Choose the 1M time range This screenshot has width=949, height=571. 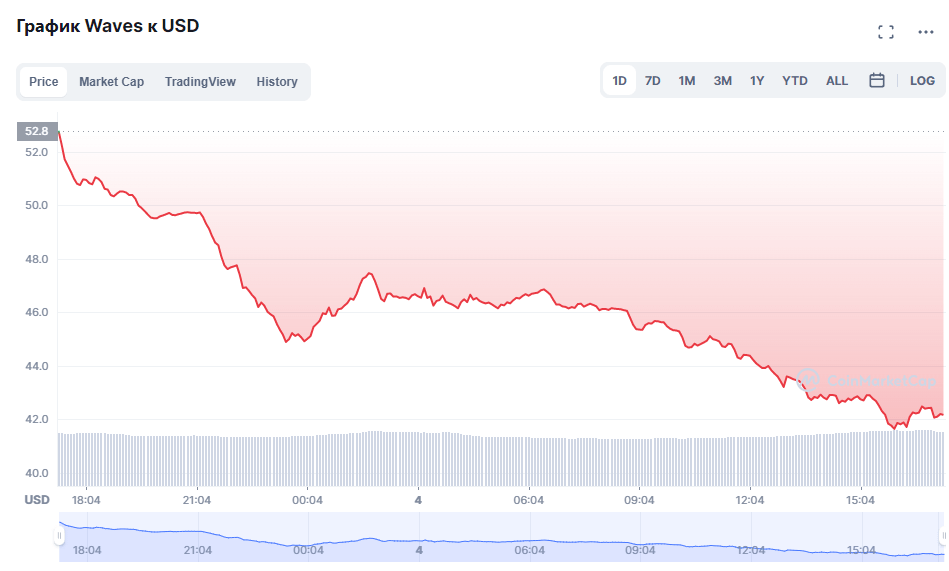(687, 81)
